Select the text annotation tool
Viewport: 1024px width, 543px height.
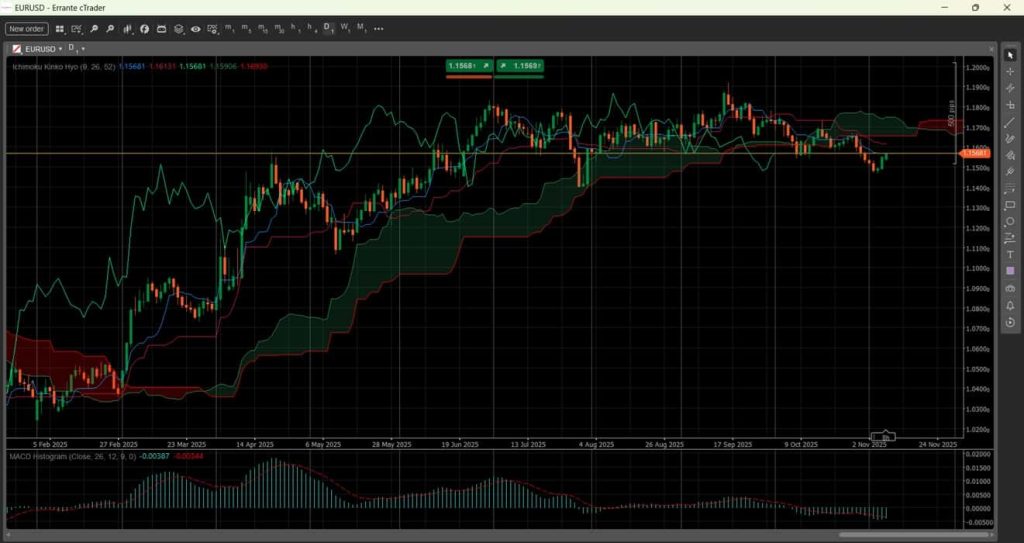tap(1010, 254)
